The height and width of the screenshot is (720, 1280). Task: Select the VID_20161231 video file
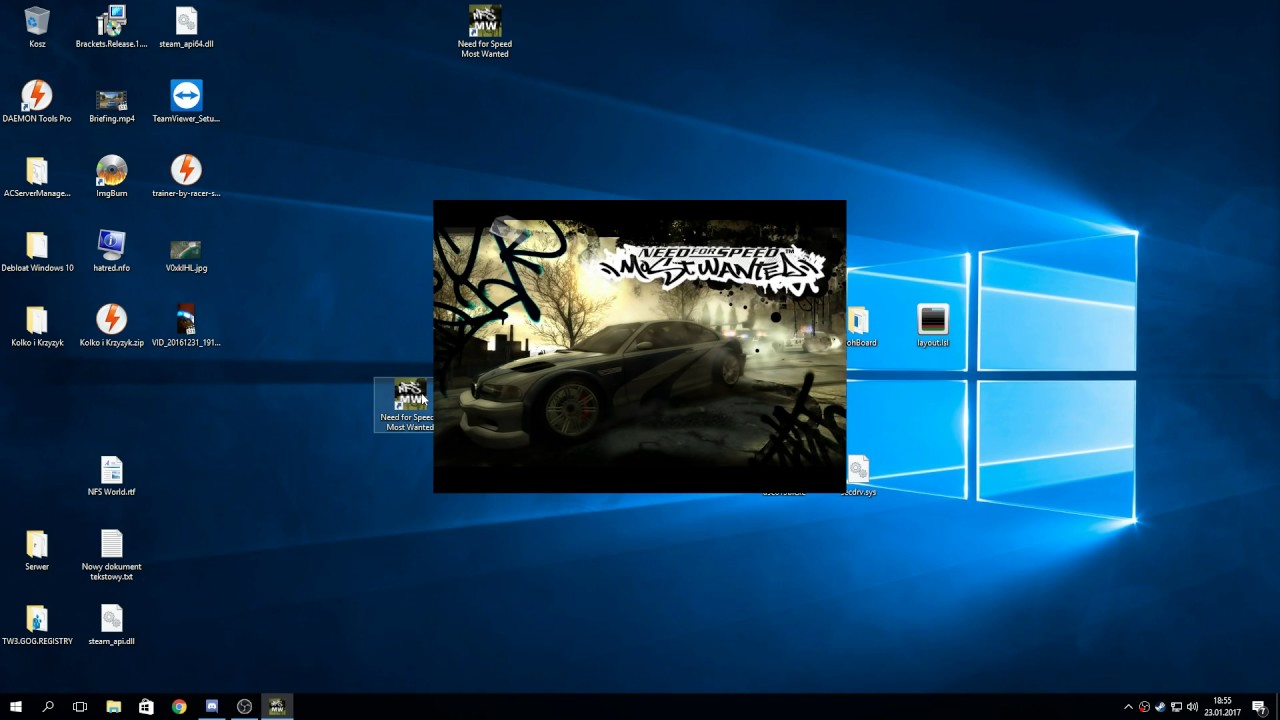pos(186,325)
